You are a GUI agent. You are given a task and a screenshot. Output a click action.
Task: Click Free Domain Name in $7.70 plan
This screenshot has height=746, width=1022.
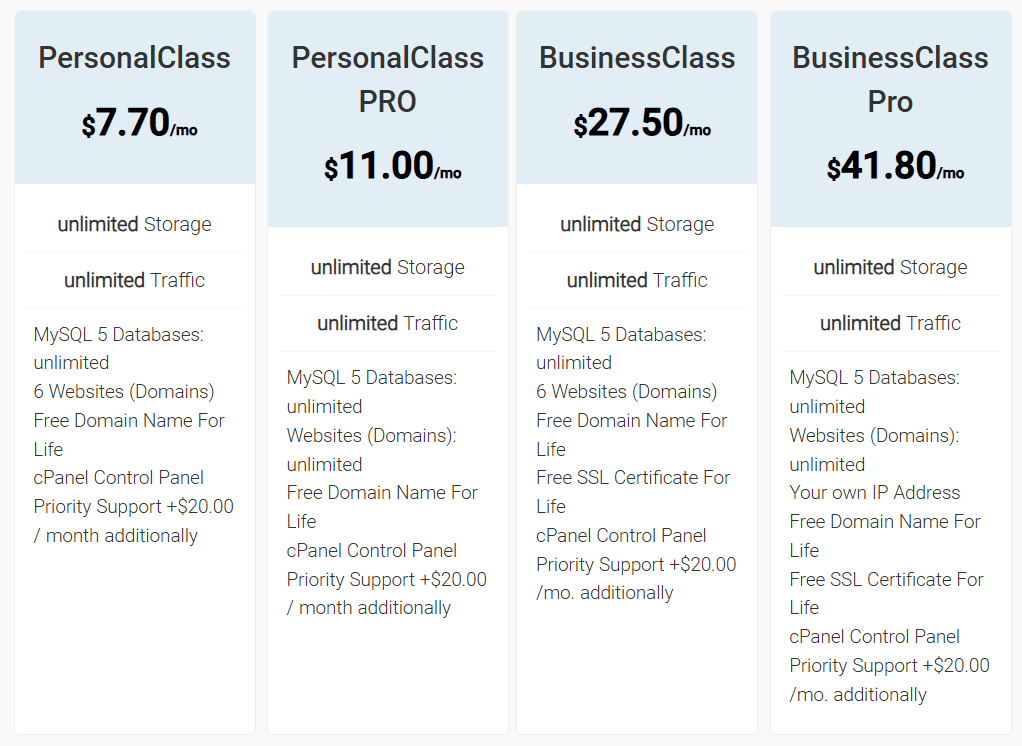129,421
